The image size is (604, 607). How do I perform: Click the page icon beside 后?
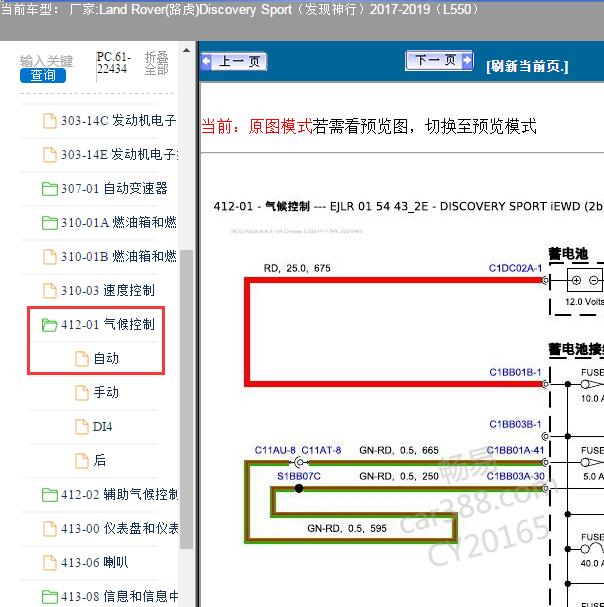81,461
